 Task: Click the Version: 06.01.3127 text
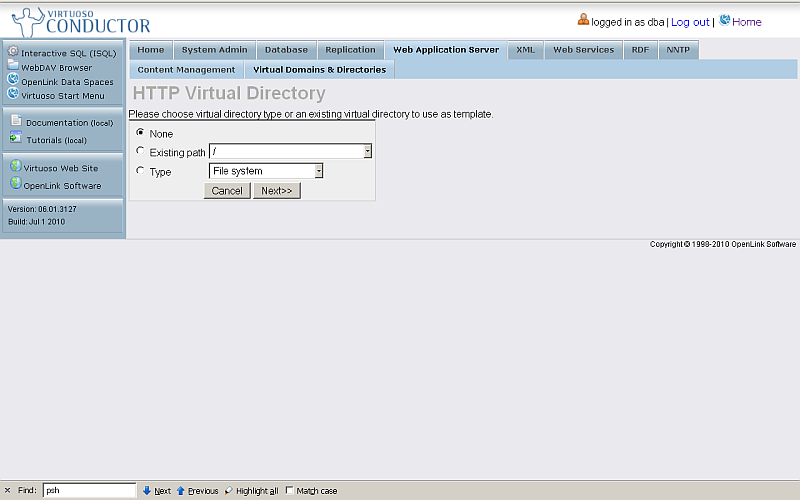tap(42, 209)
